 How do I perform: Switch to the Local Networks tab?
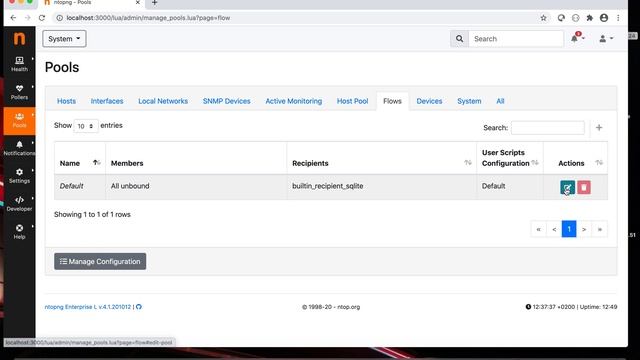(163, 101)
